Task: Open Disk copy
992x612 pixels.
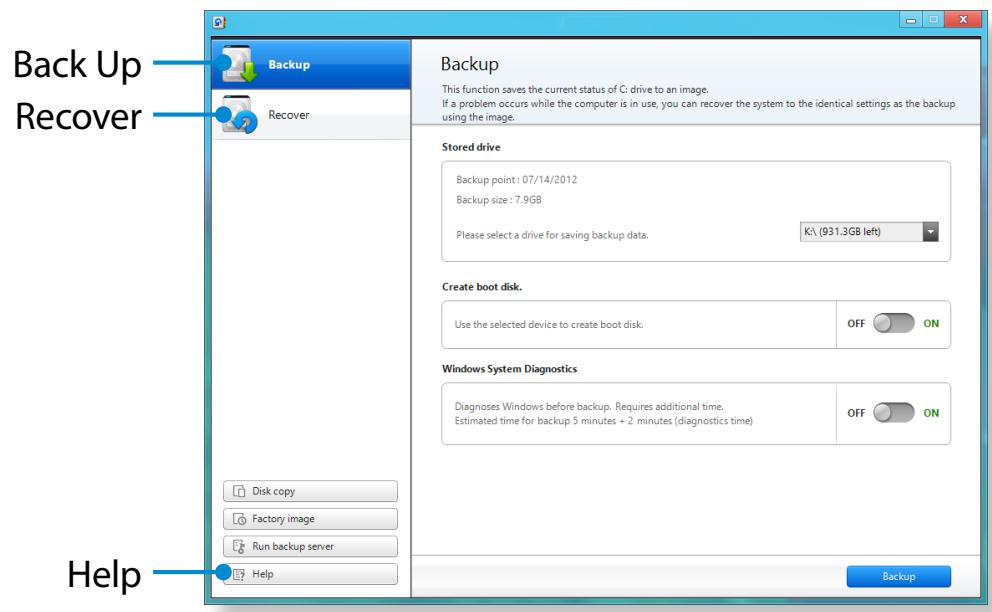Action: (x=310, y=491)
